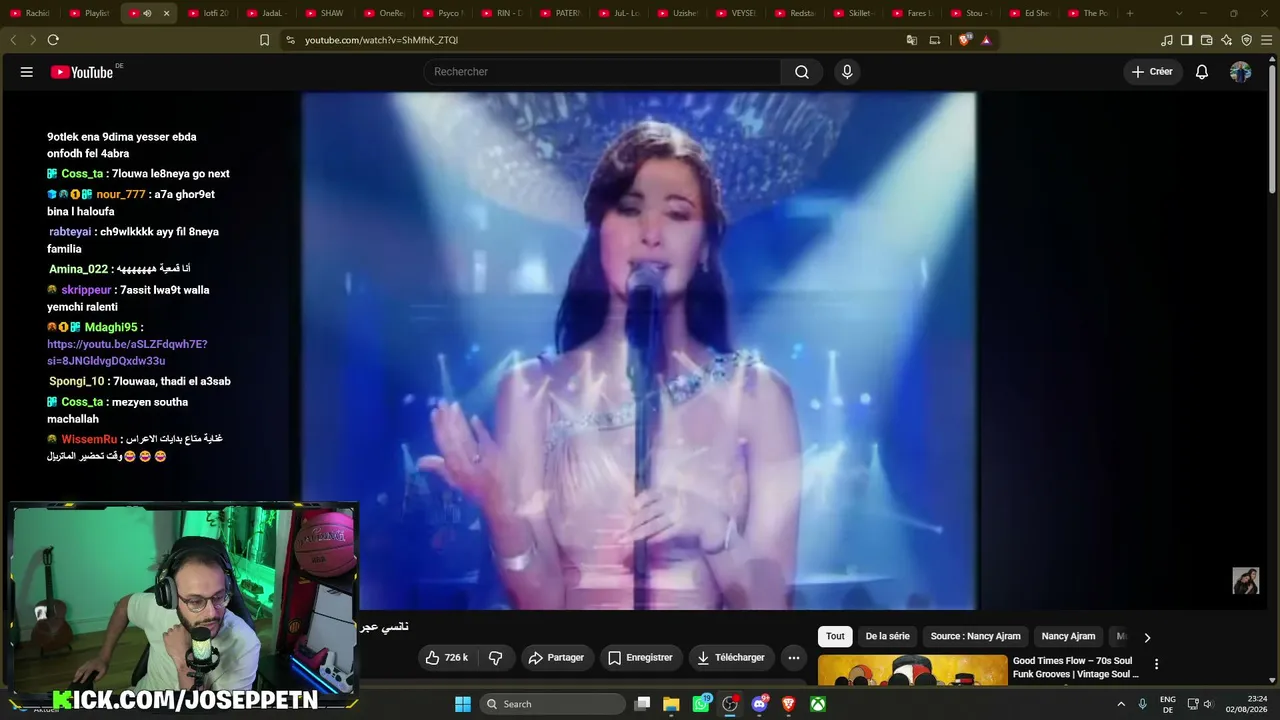Open the Brave VPN shield icon

tap(1246, 40)
